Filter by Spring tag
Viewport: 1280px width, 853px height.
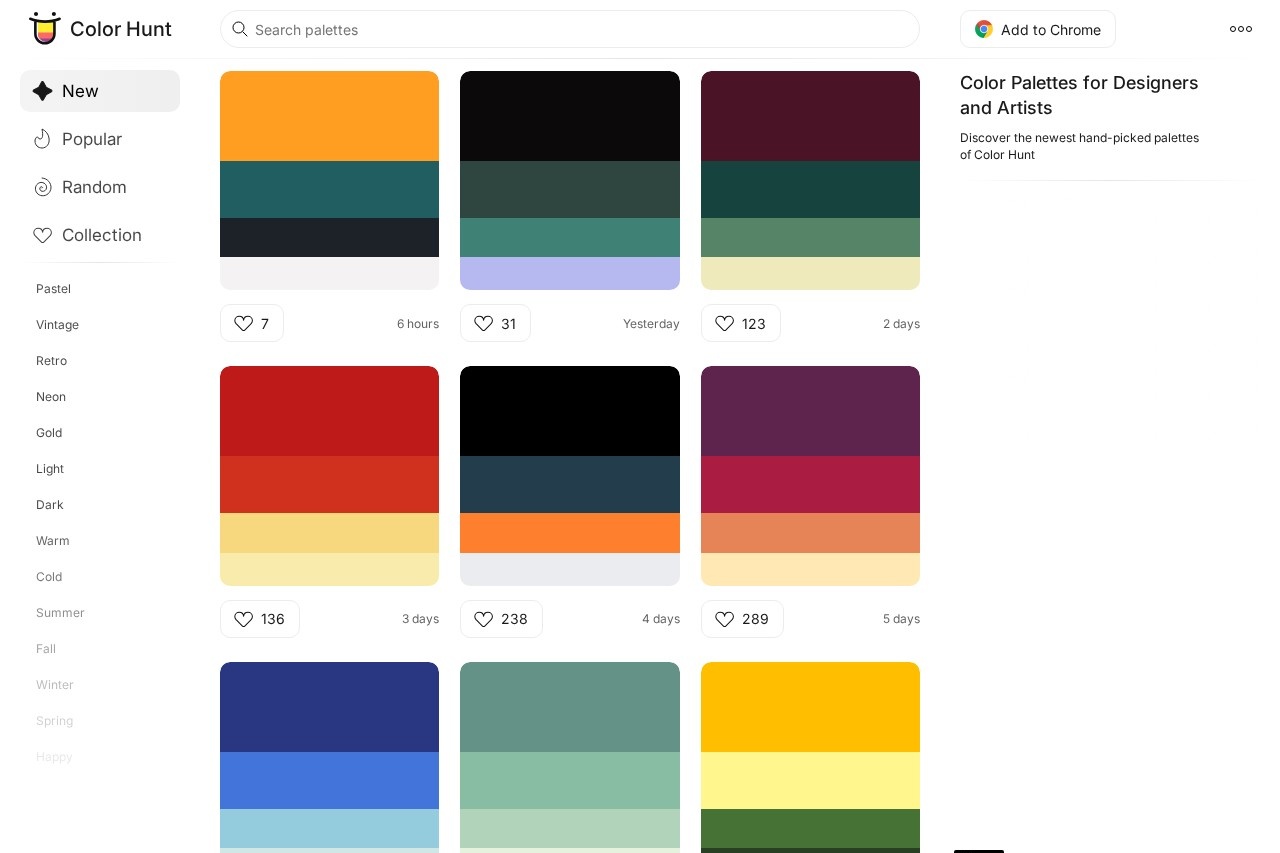point(54,721)
